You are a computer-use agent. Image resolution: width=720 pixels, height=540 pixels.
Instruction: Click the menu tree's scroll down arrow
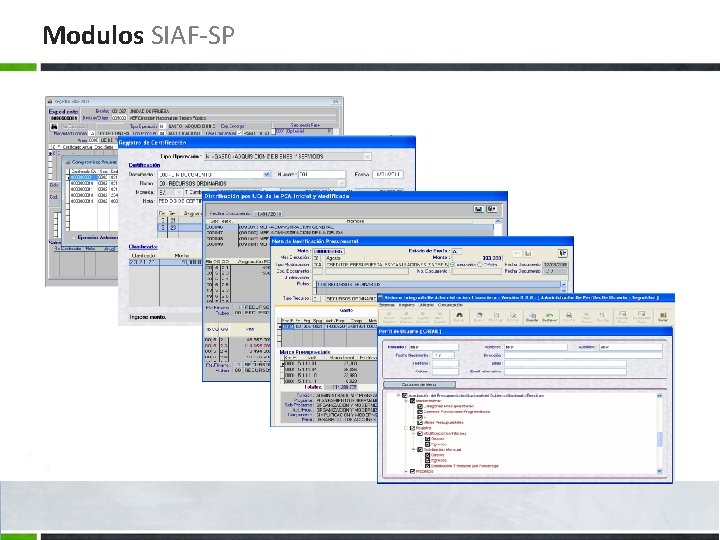click(660, 471)
